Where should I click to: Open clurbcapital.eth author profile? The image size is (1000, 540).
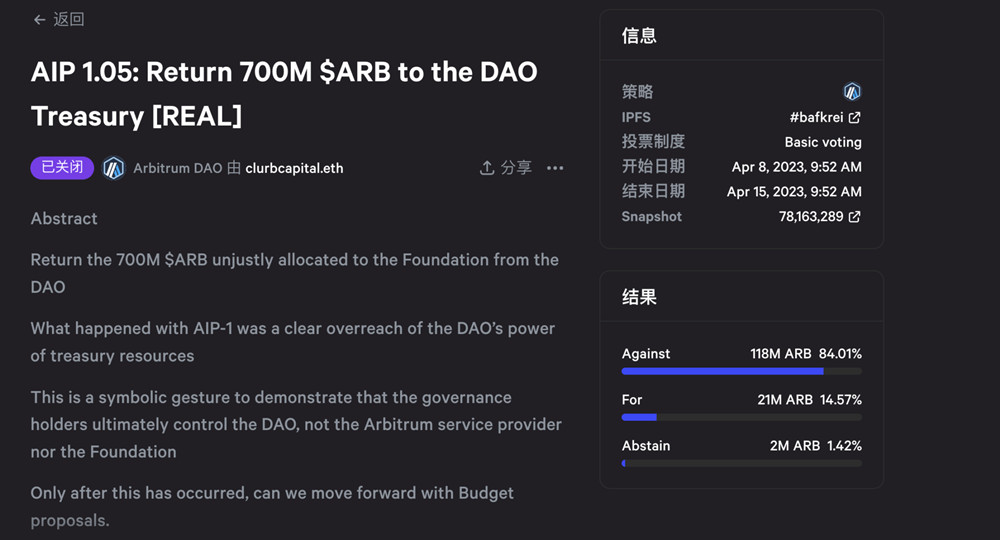point(294,168)
